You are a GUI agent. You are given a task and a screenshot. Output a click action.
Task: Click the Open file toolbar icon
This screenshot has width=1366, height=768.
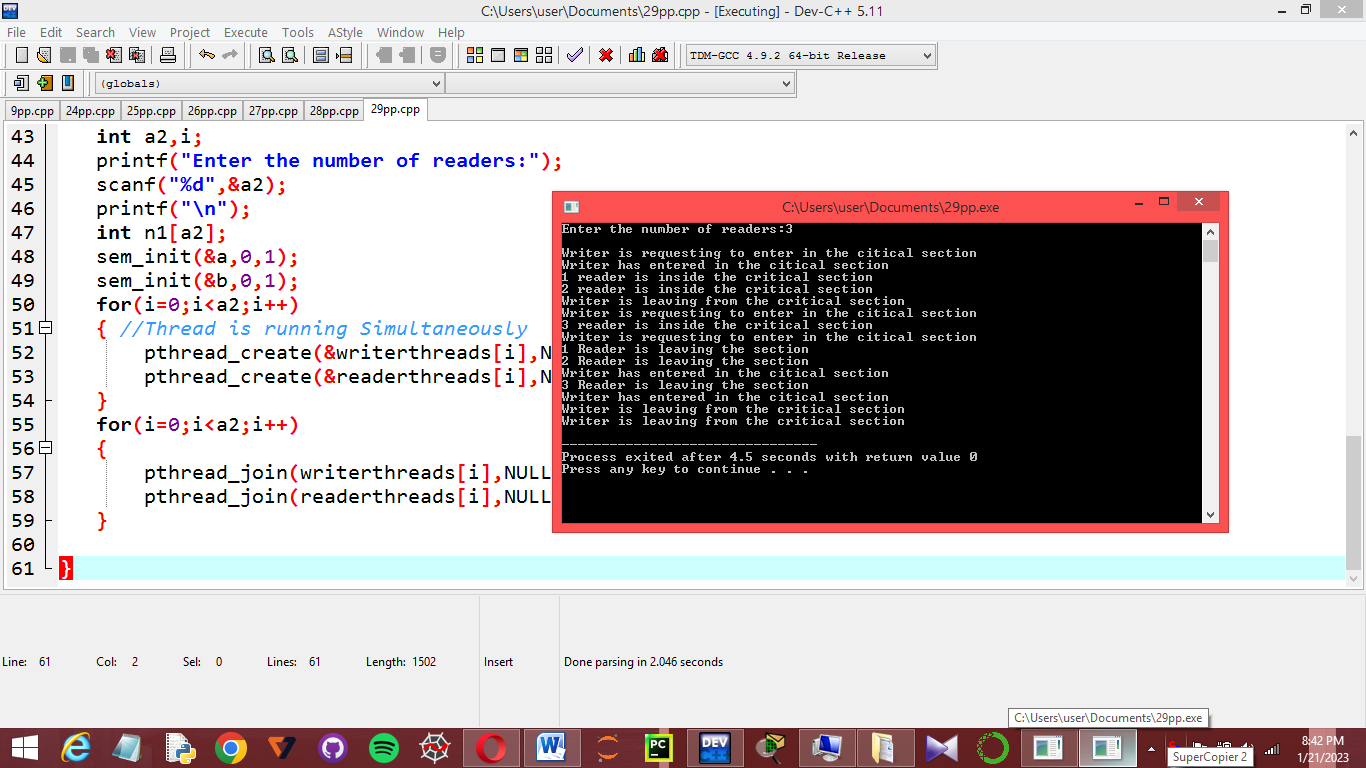click(44, 55)
